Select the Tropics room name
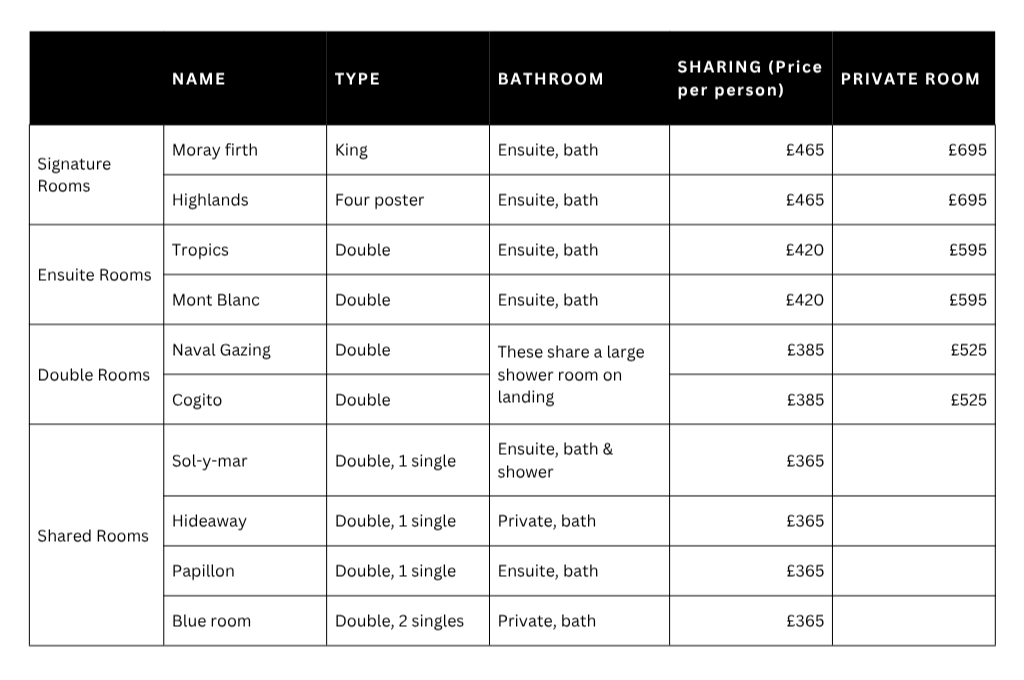Image resolution: width=1024 pixels, height=680 pixels. click(x=200, y=250)
